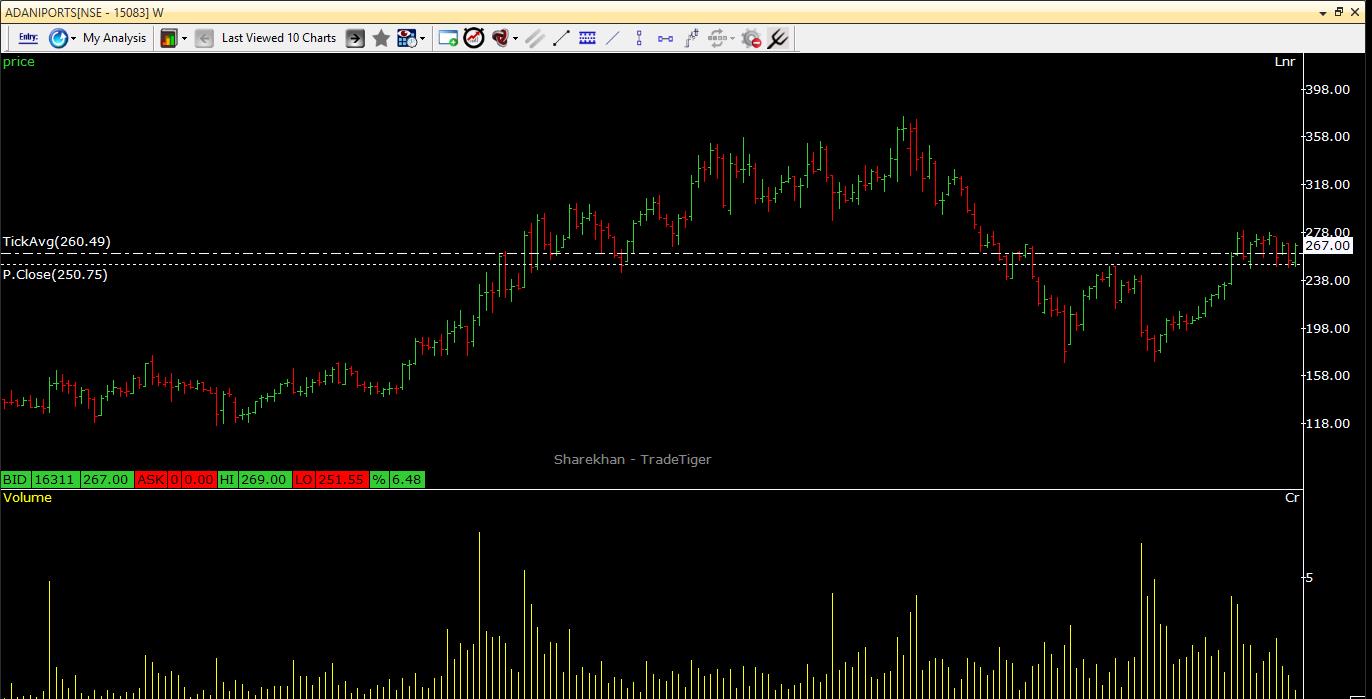This screenshot has height=699, width=1372.
Task: Click the star favorites icon
Action: click(381, 38)
